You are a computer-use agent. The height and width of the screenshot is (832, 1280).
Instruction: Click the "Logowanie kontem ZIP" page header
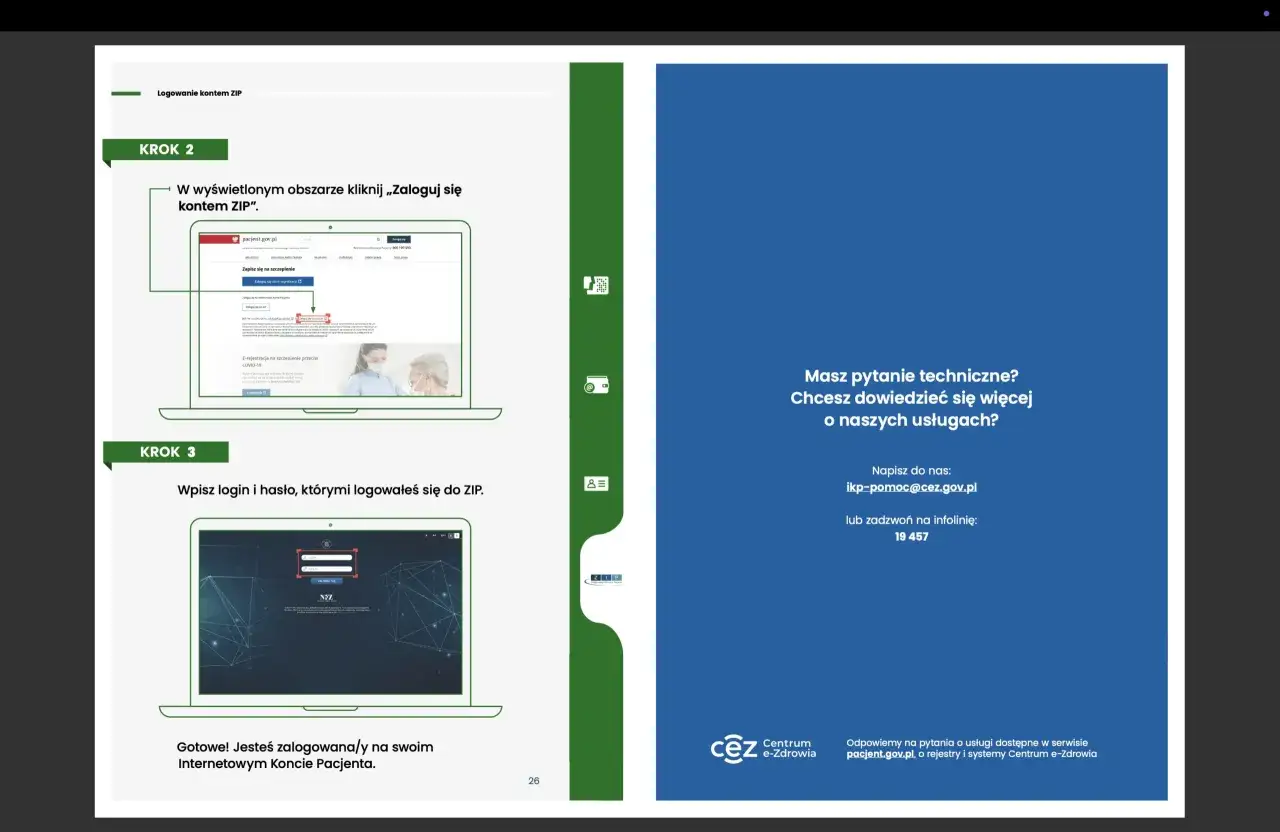coord(199,93)
